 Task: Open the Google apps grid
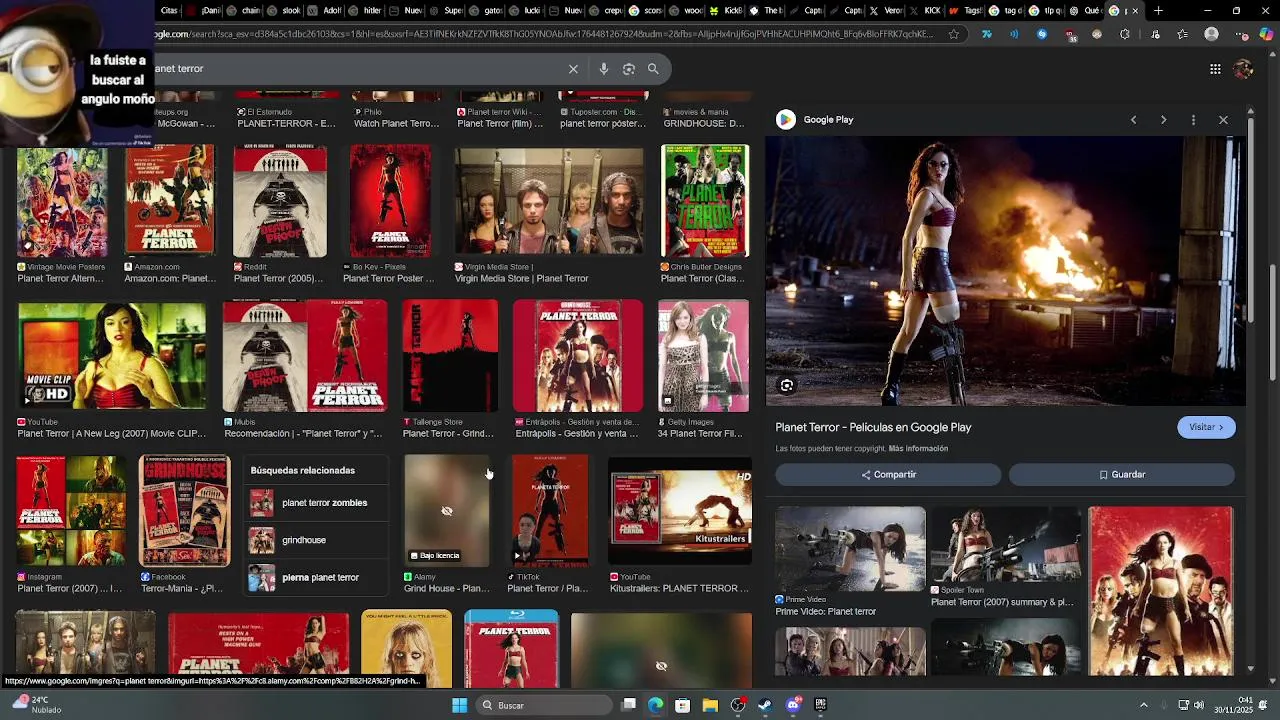[1215, 69]
